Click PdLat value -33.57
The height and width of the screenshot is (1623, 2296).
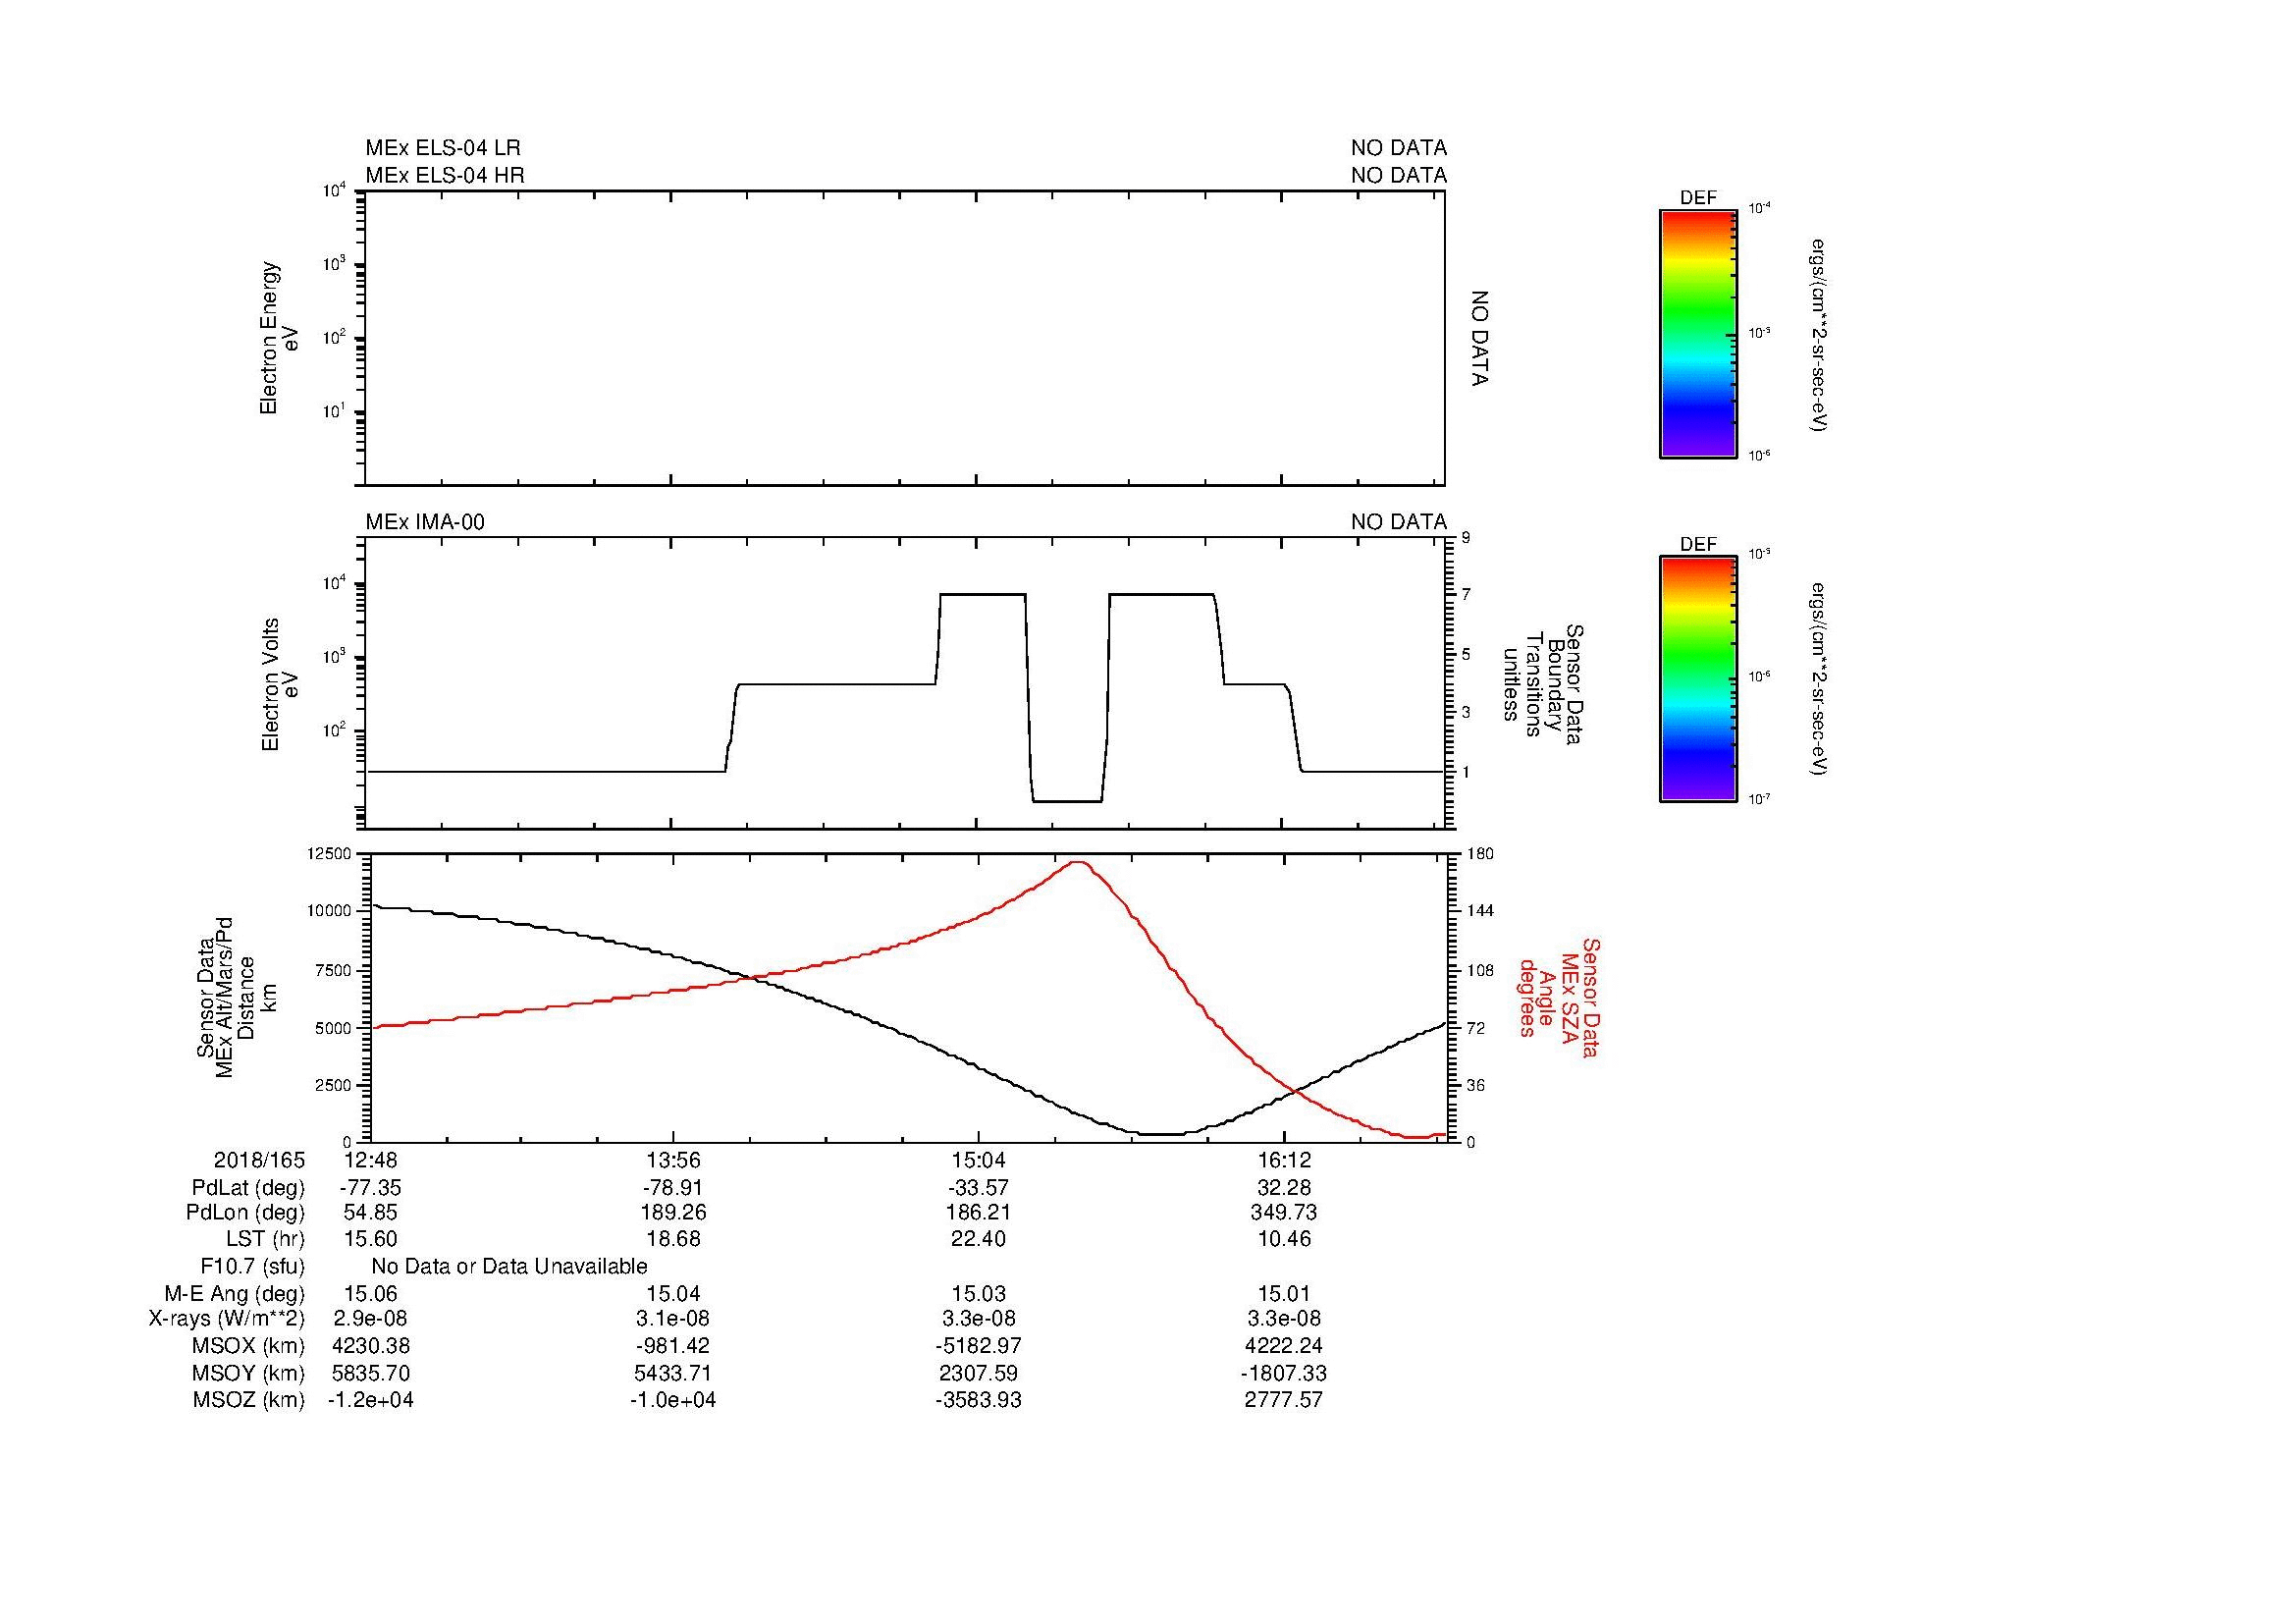pos(978,1188)
